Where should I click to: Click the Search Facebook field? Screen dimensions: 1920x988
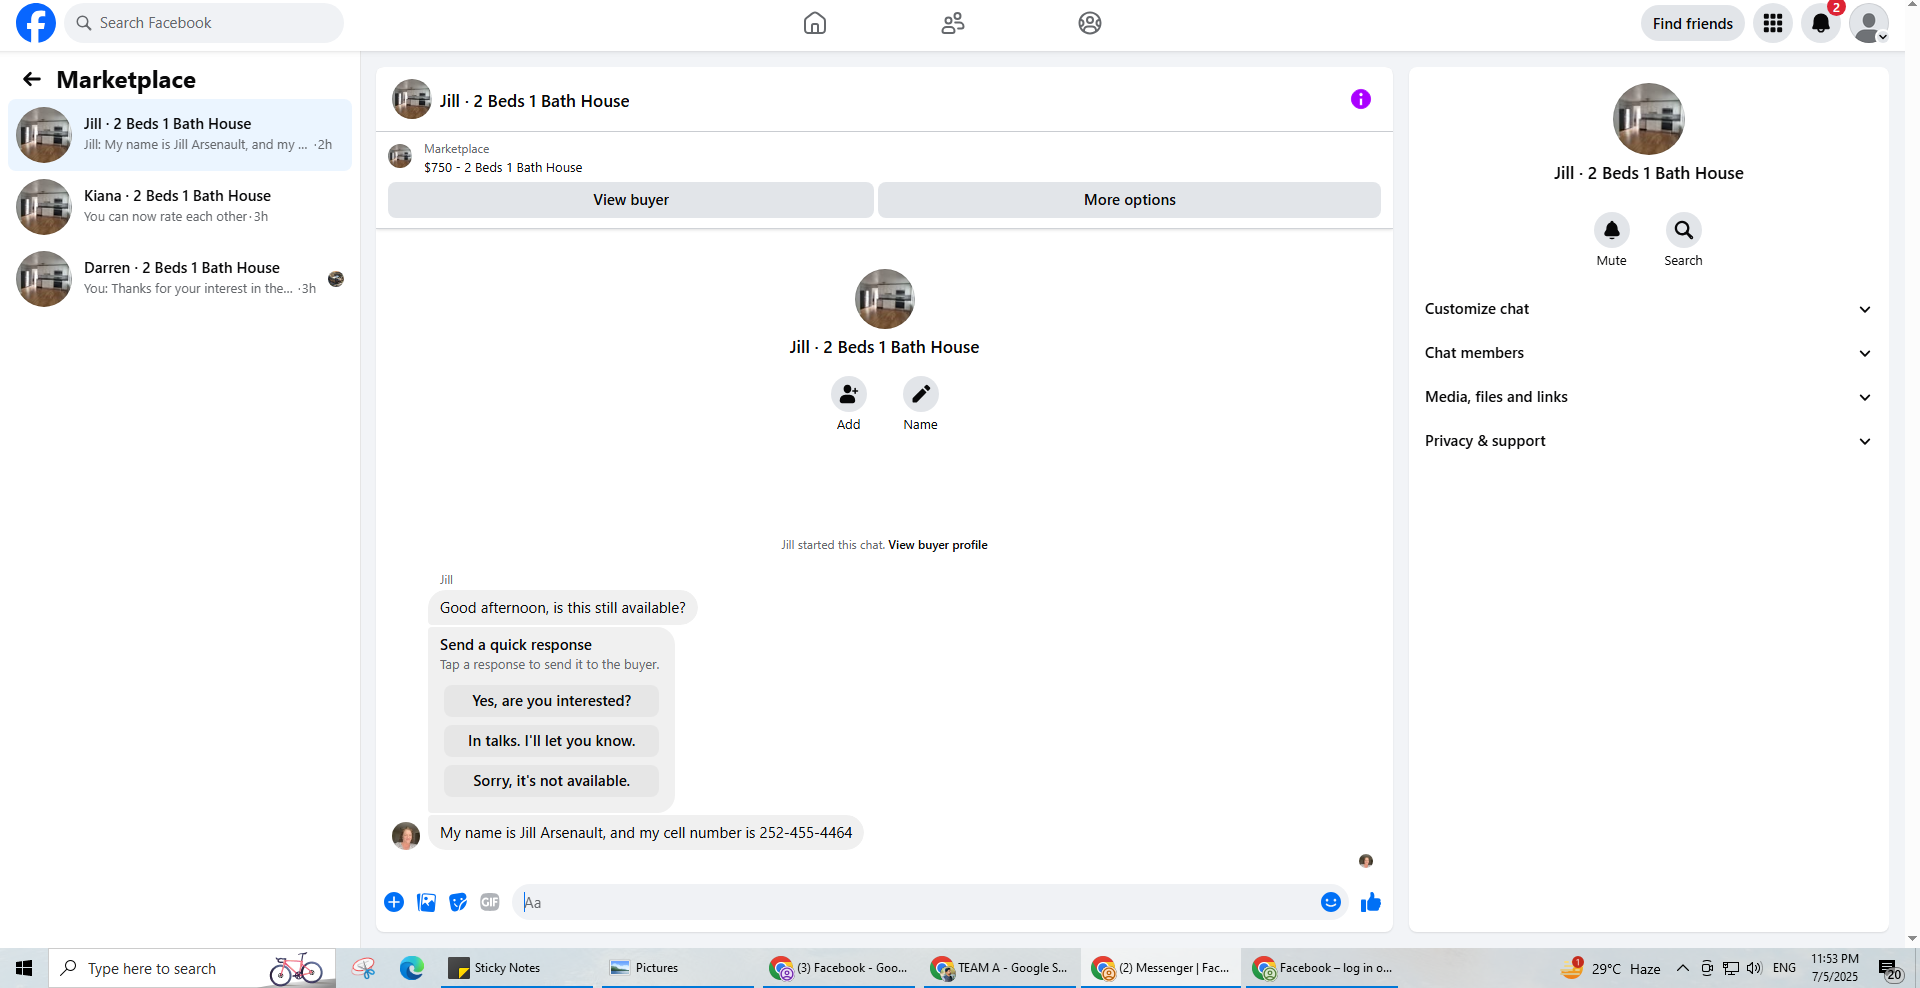tap(204, 23)
